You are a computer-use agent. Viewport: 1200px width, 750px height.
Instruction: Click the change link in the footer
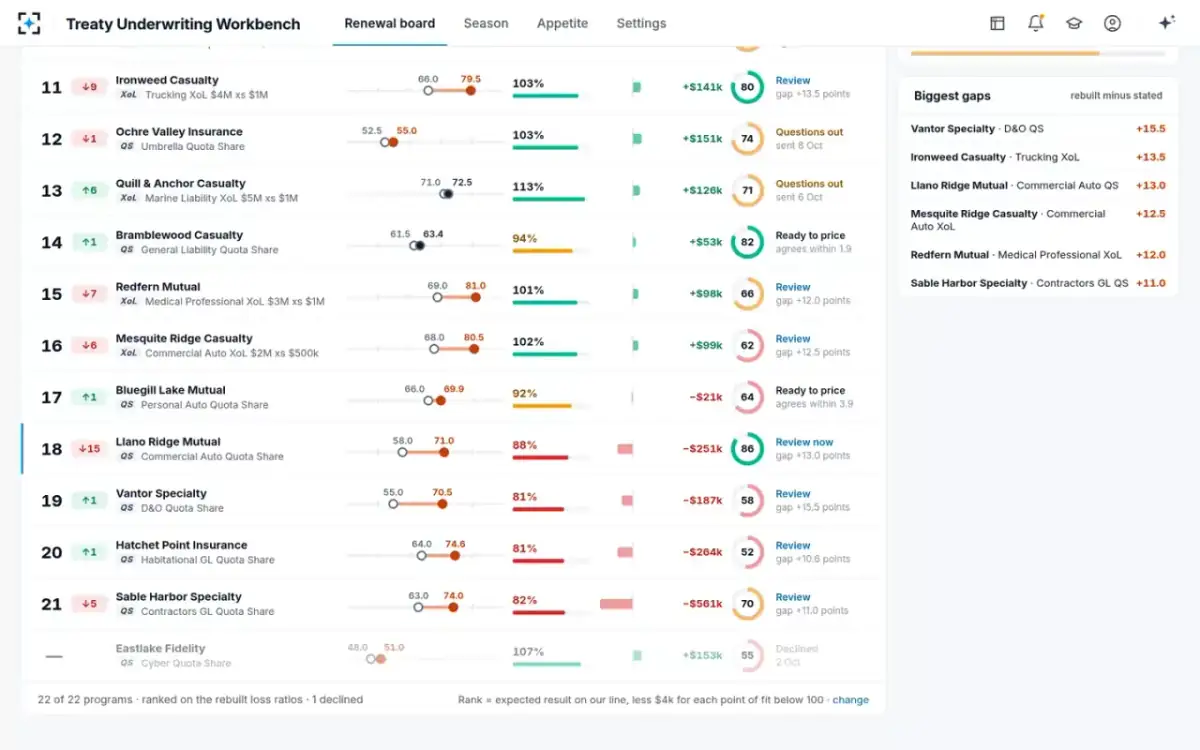(x=851, y=700)
